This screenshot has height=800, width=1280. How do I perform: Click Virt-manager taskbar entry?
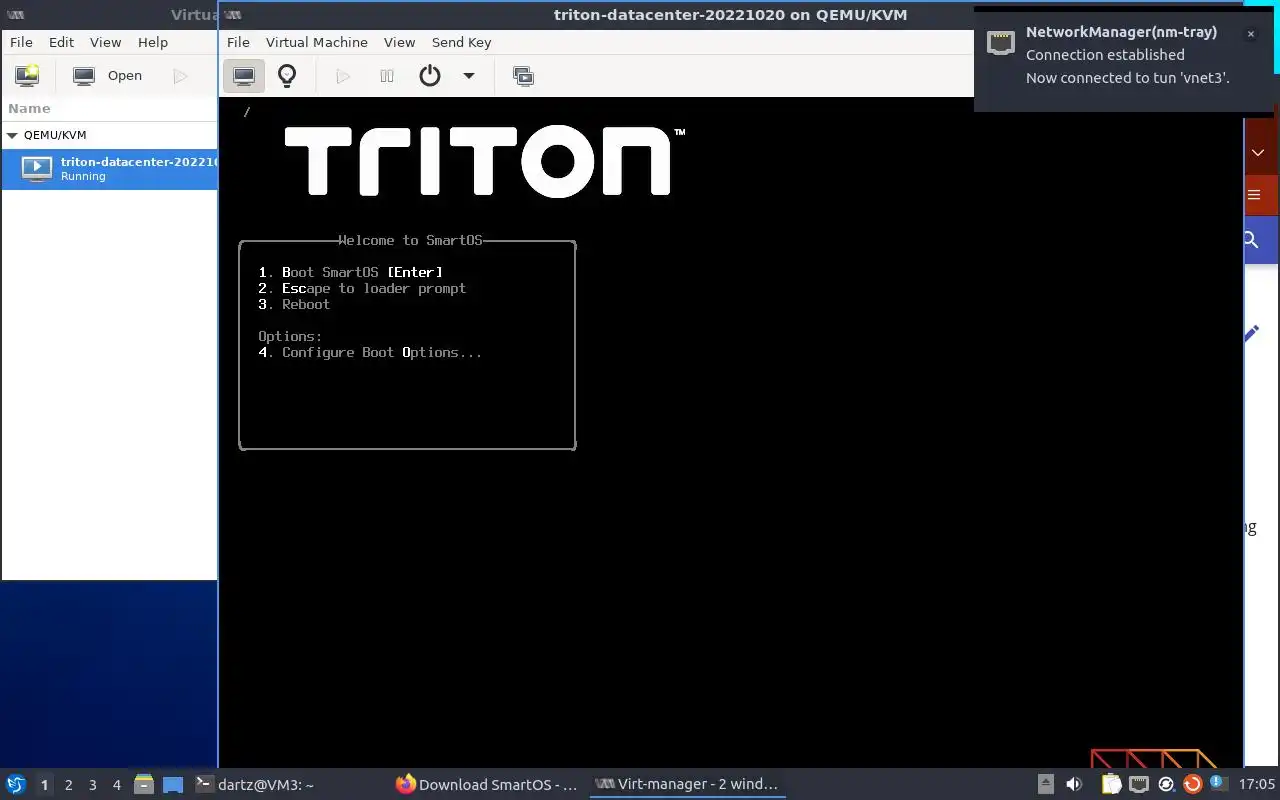[x=687, y=784]
